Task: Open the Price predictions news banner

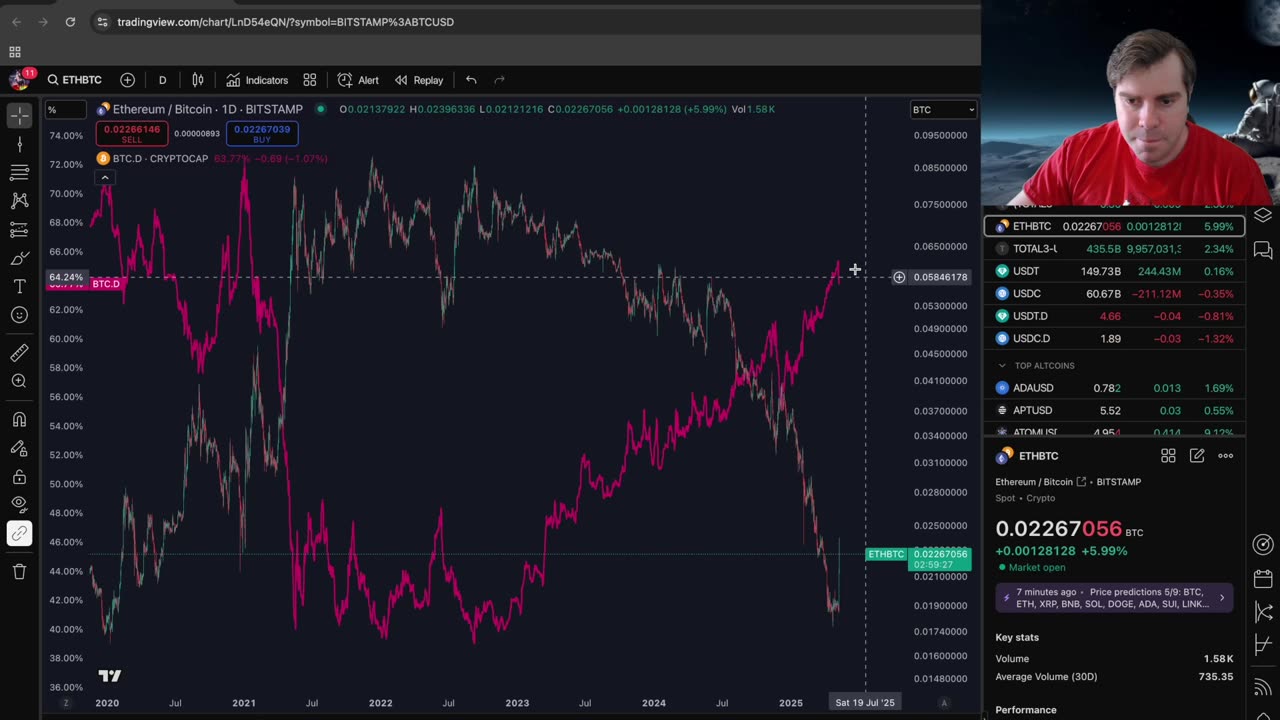Action: 1114,598
